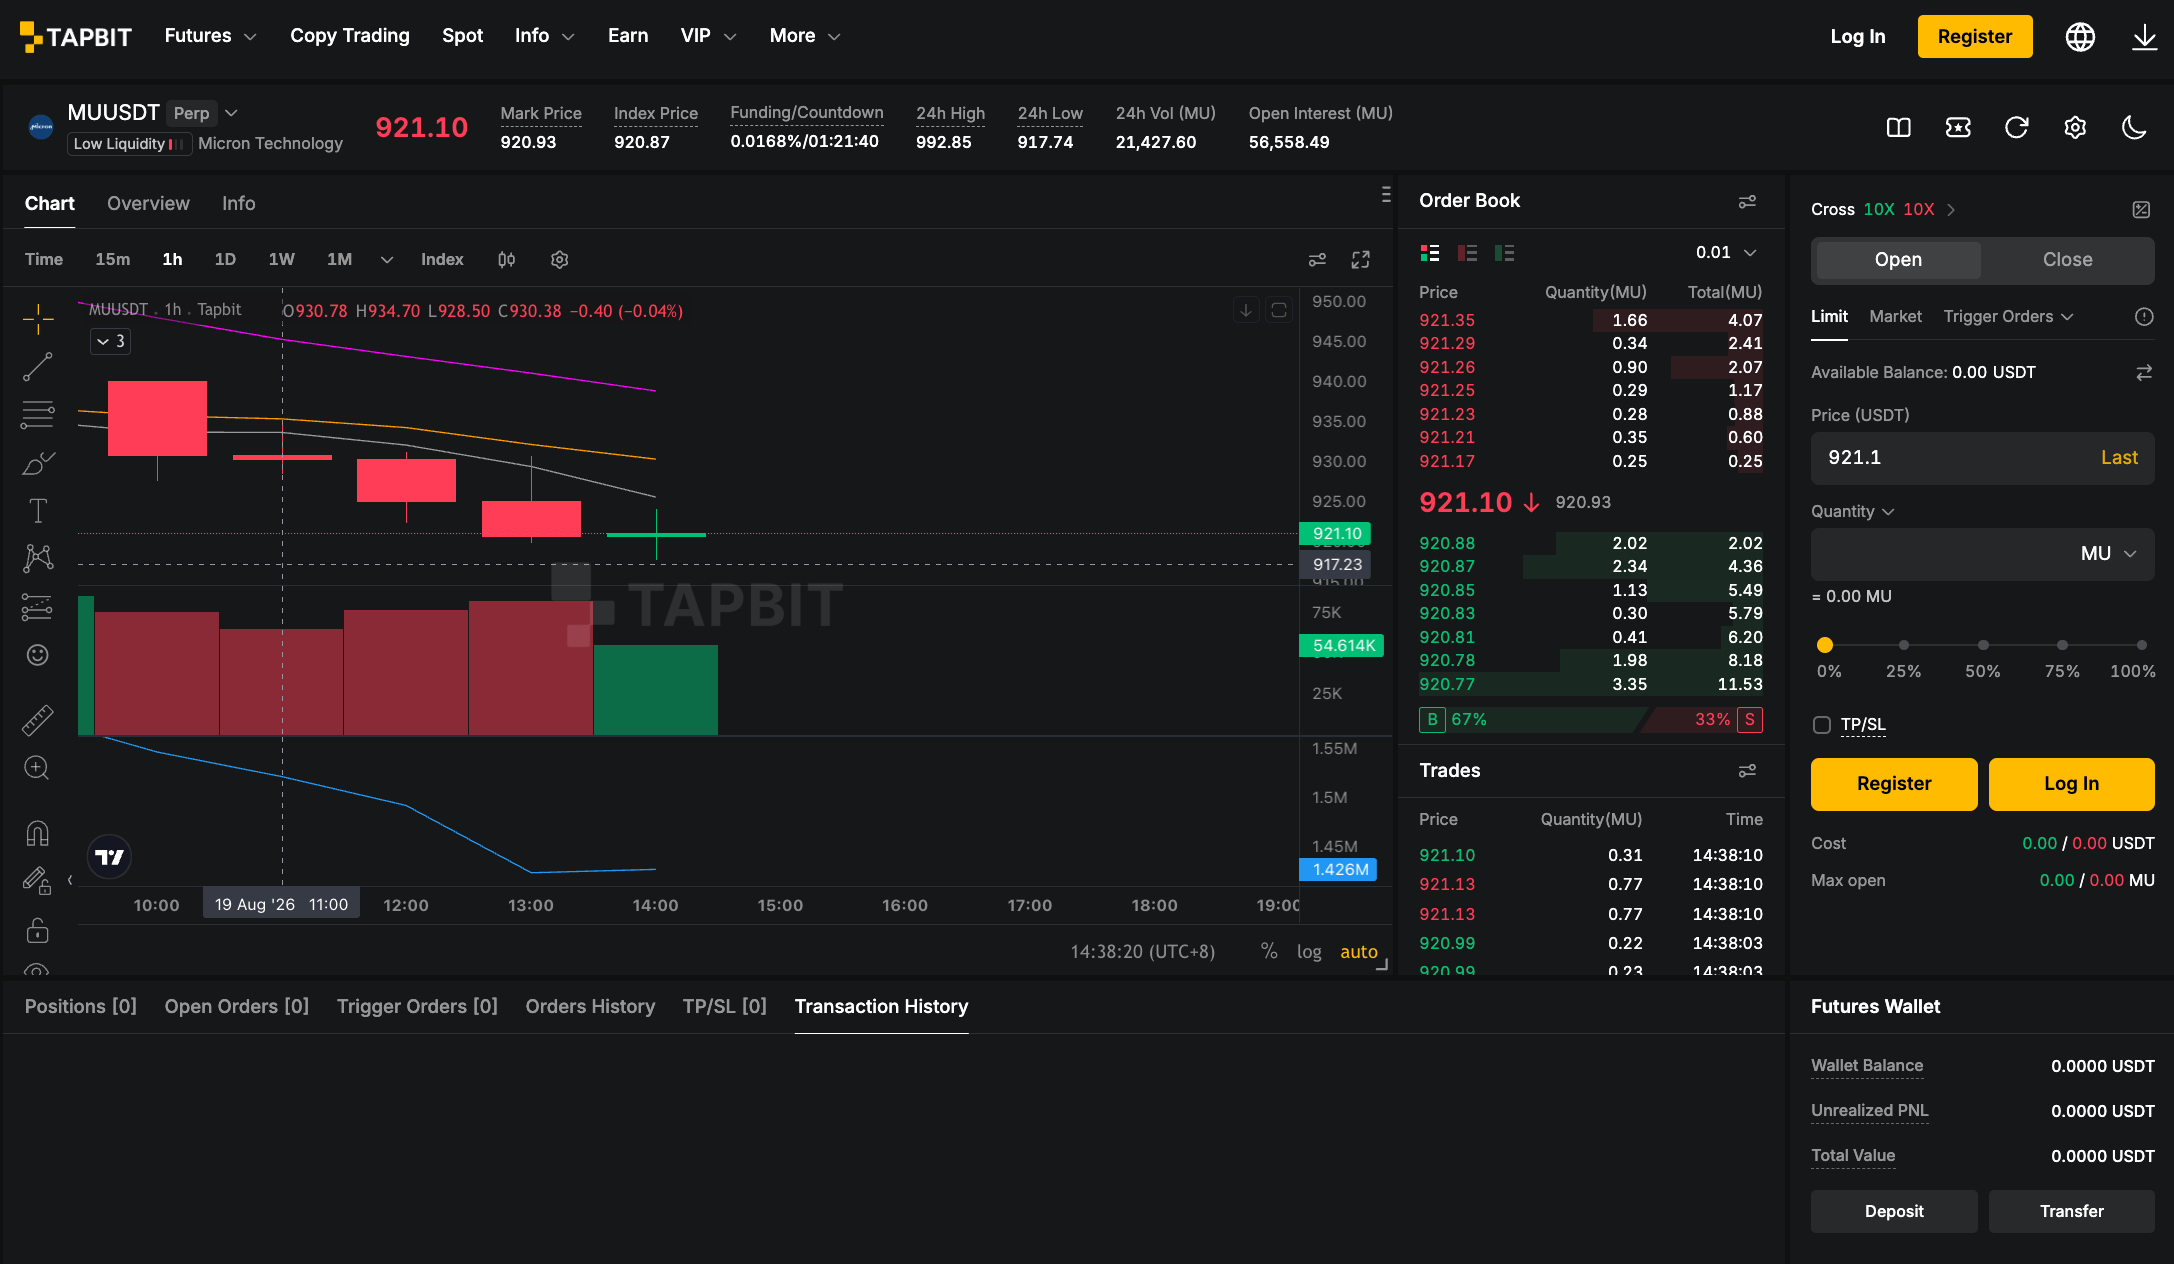Toggle log scale on chart
The width and height of the screenshot is (2174, 1264).
(x=1309, y=952)
